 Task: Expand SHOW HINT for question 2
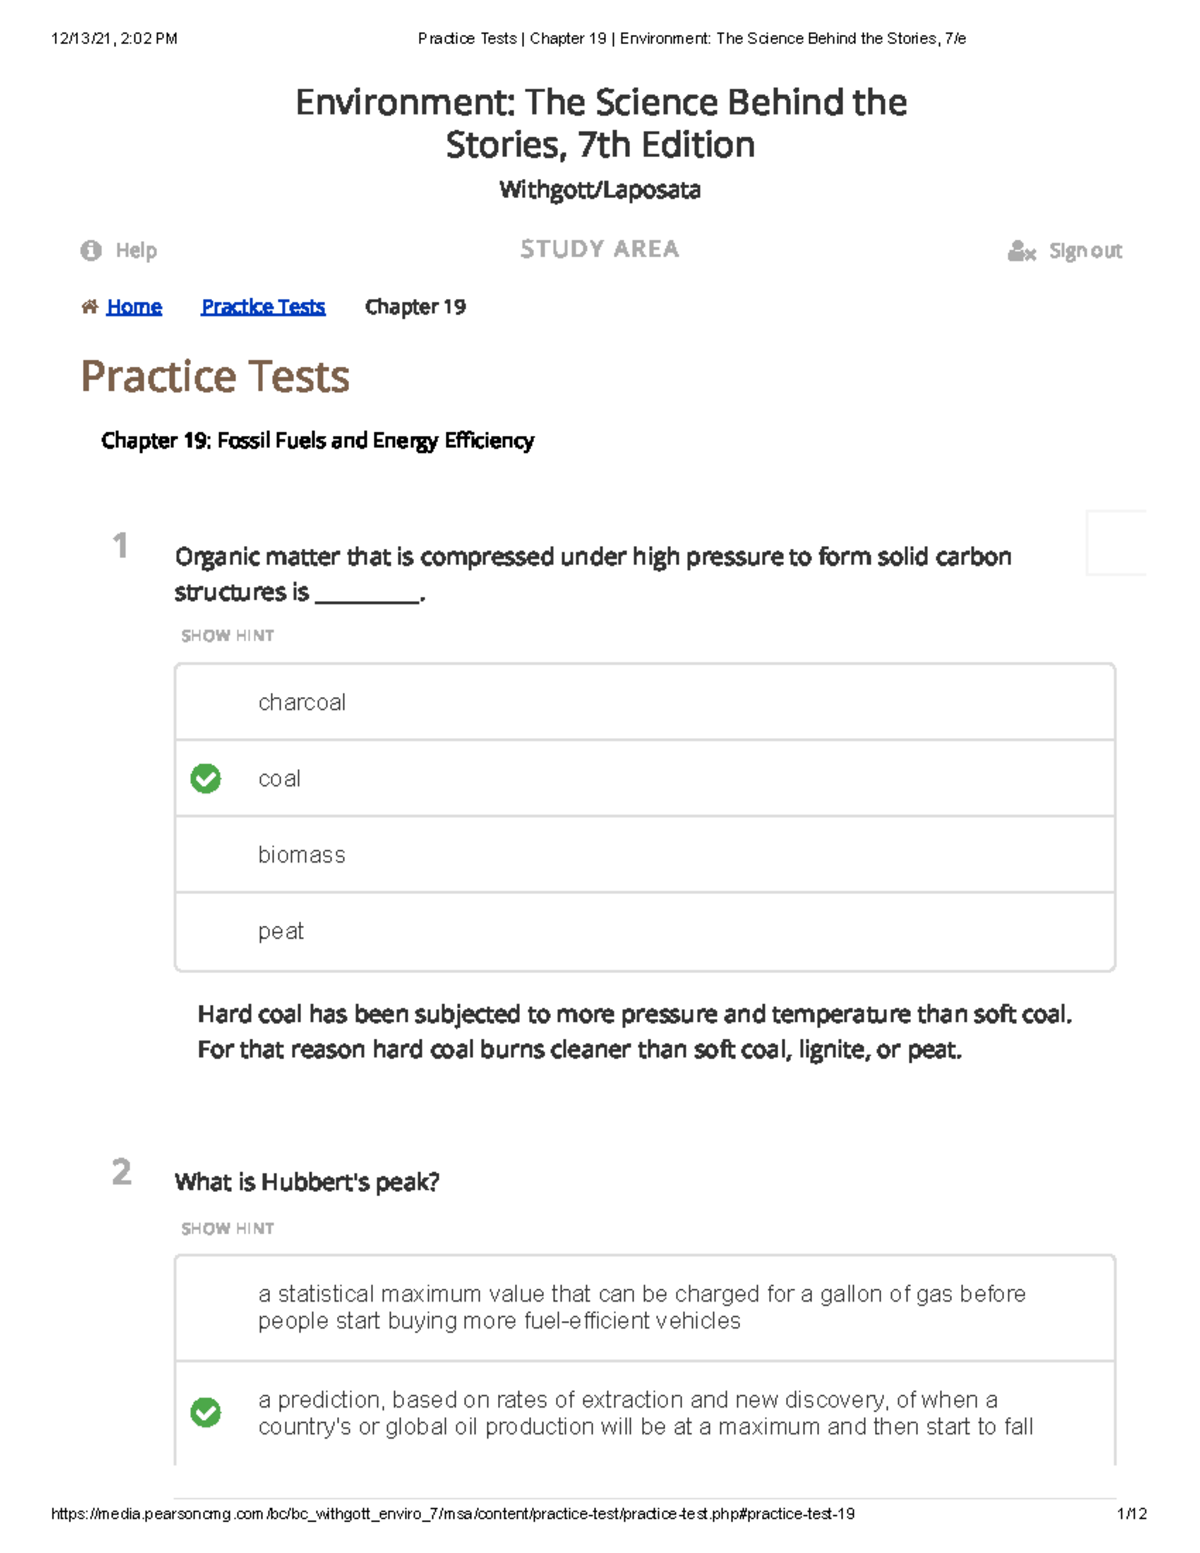tap(227, 1227)
